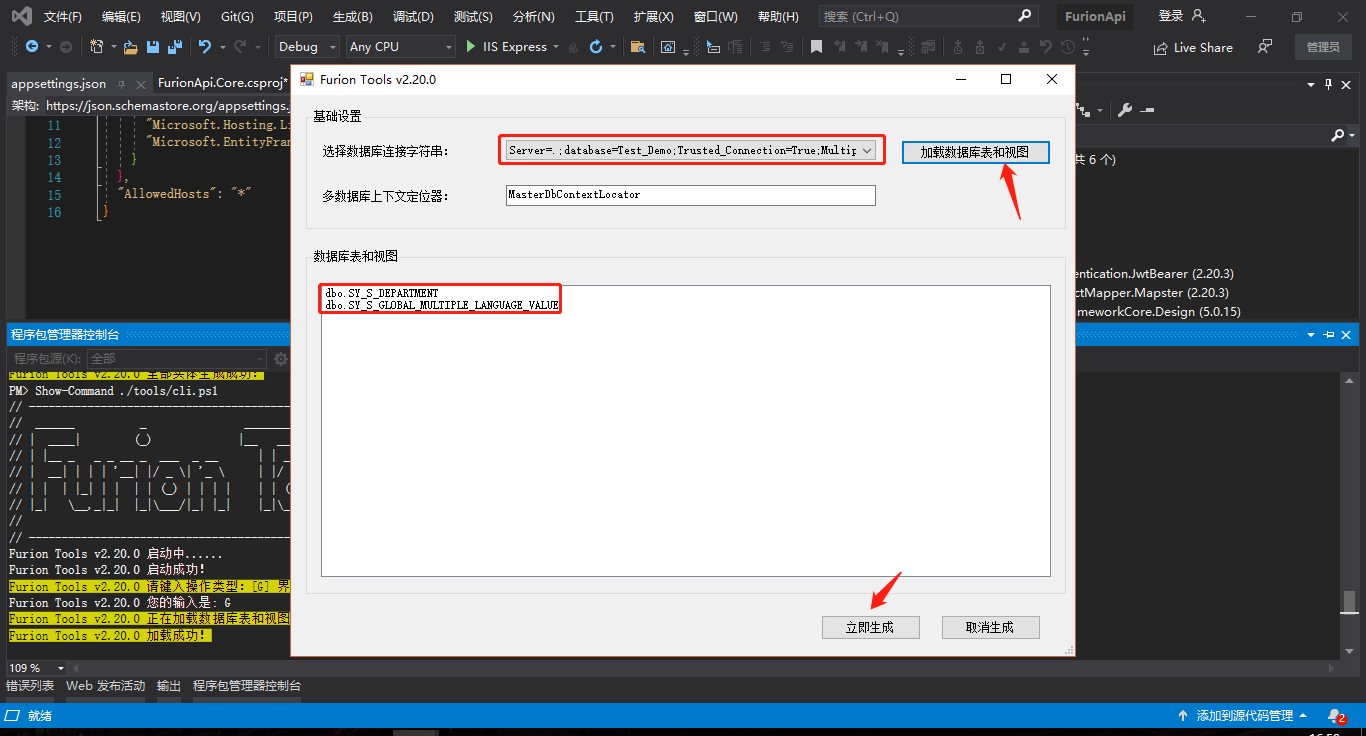This screenshot has width=1366, height=736.
Task: Click the Find in Files toolbar icon
Action: [640, 47]
